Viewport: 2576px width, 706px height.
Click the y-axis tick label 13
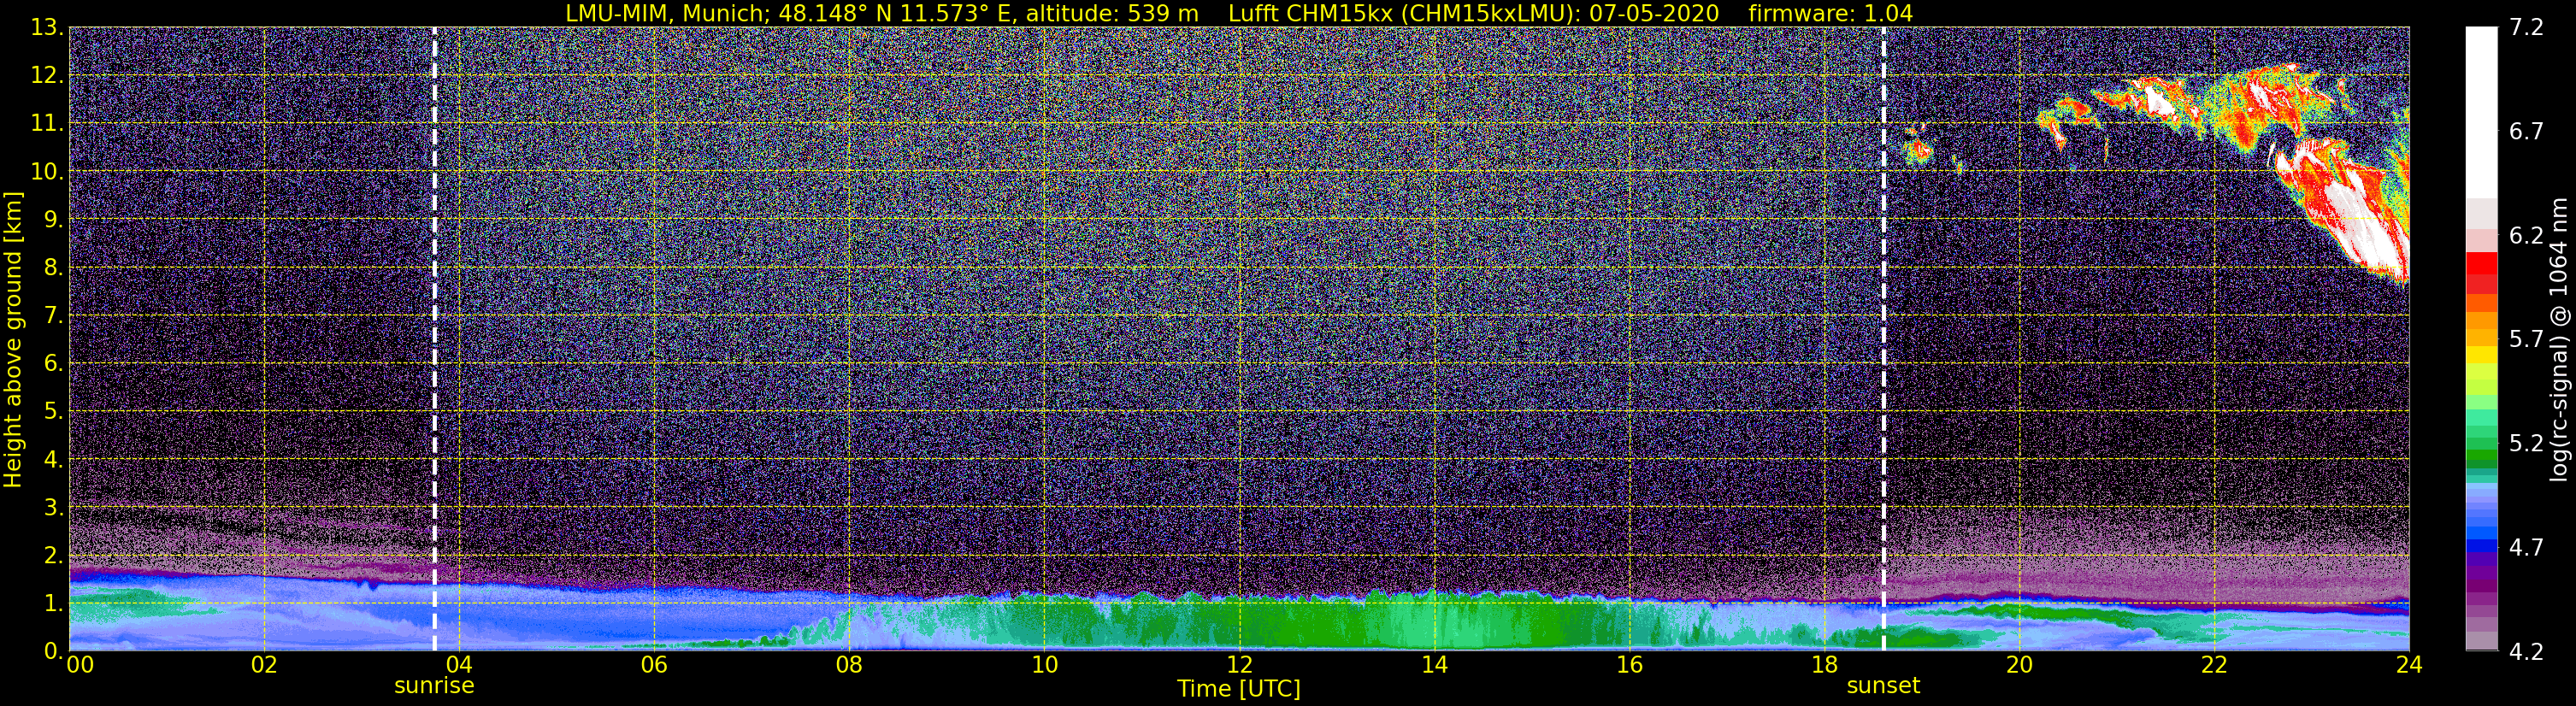47,28
